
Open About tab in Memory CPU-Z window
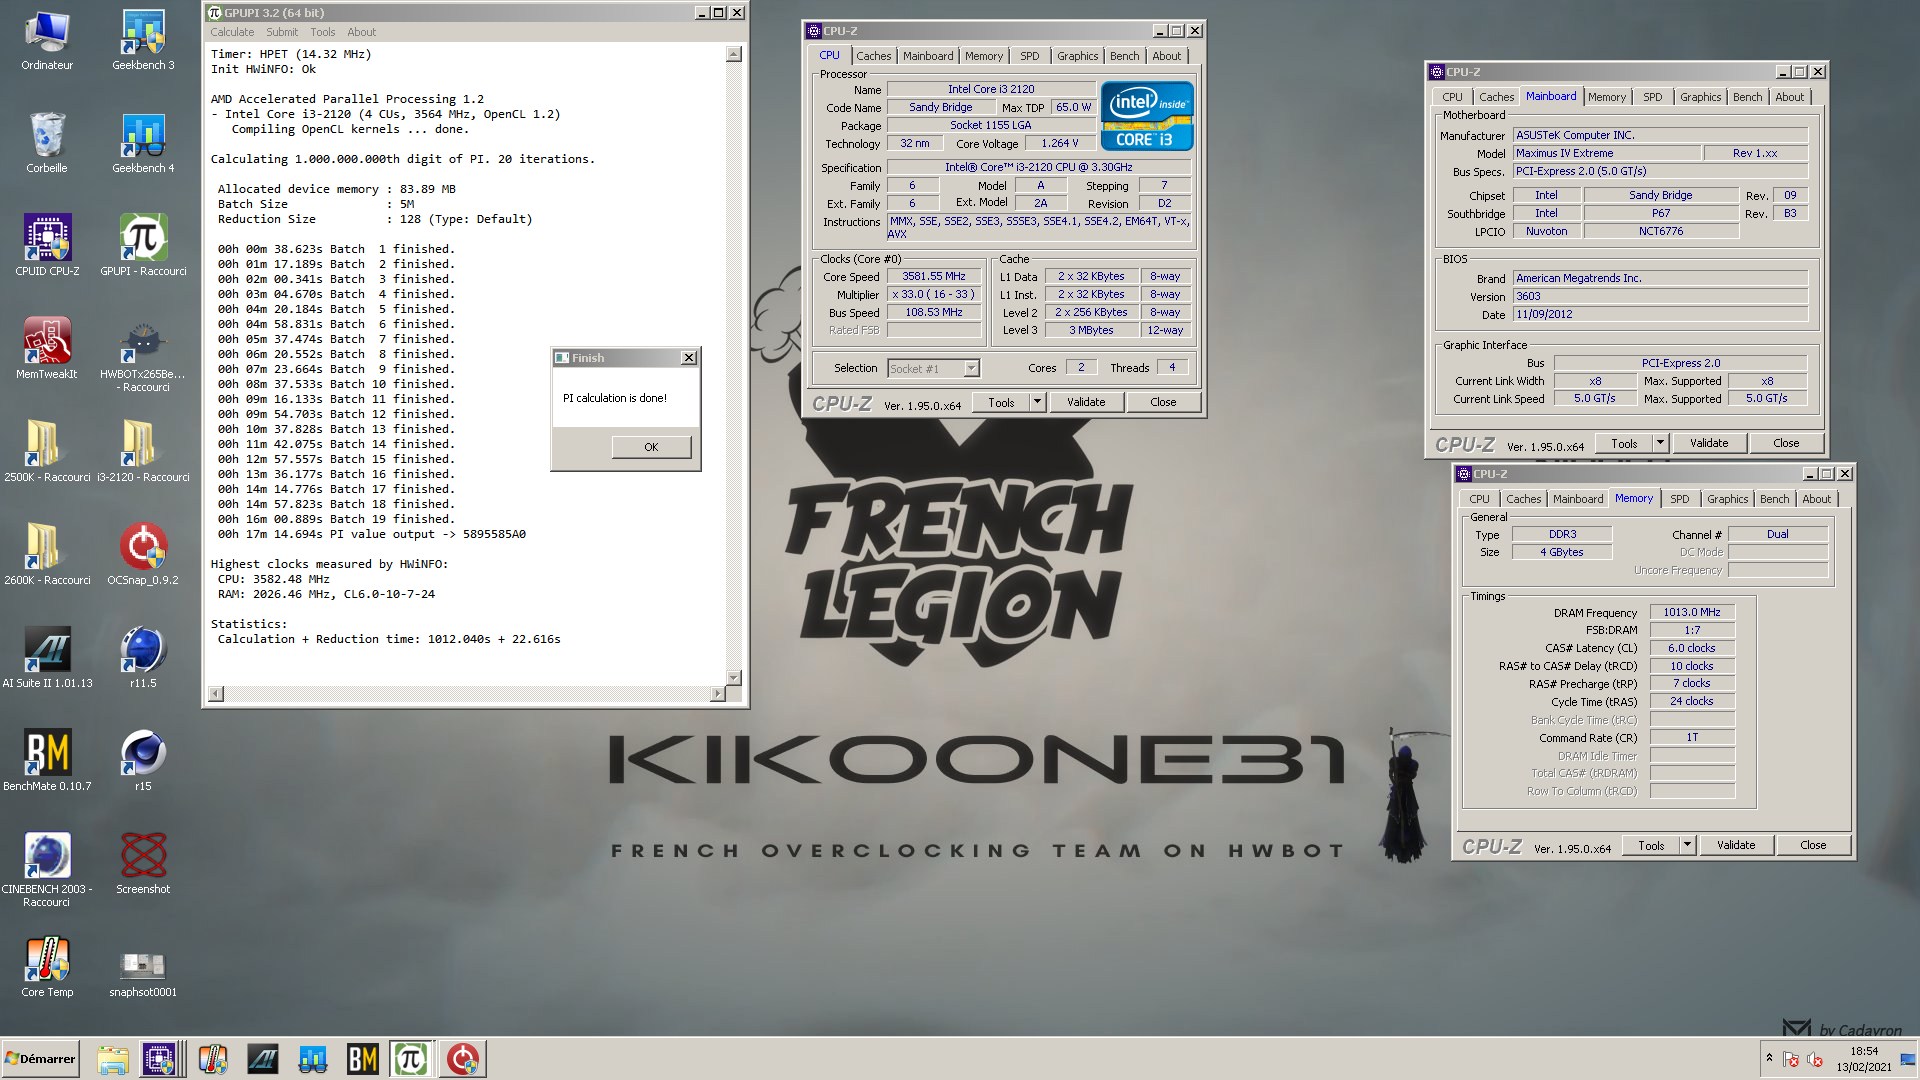pos(1816,499)
